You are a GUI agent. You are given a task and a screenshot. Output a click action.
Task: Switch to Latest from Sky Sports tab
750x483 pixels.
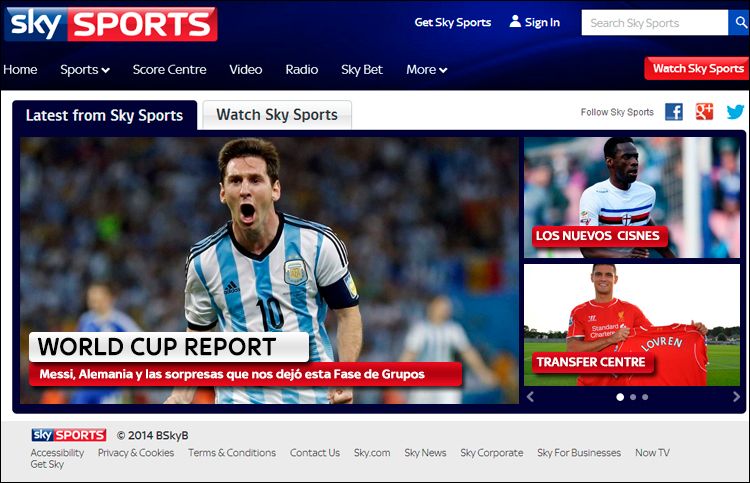click(104, 115)
